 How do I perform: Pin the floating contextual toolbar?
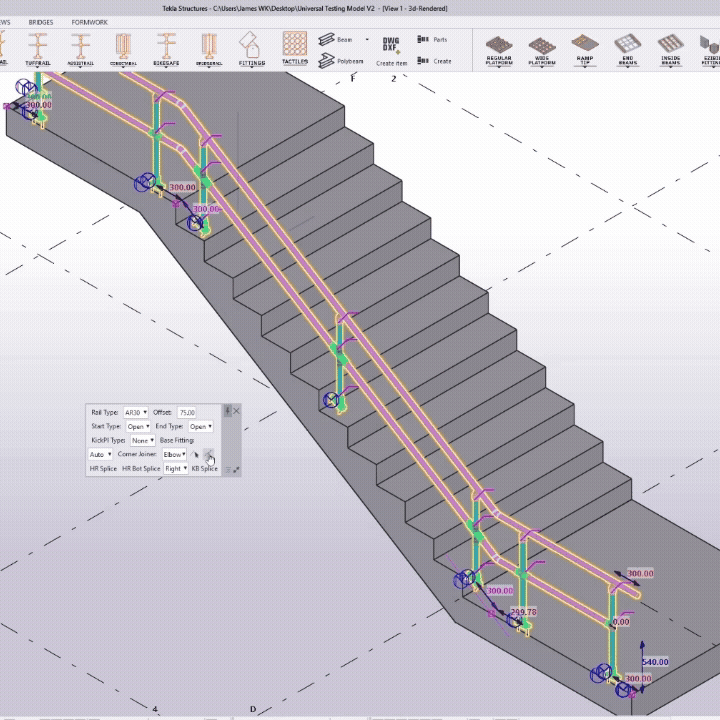[228, 411]
